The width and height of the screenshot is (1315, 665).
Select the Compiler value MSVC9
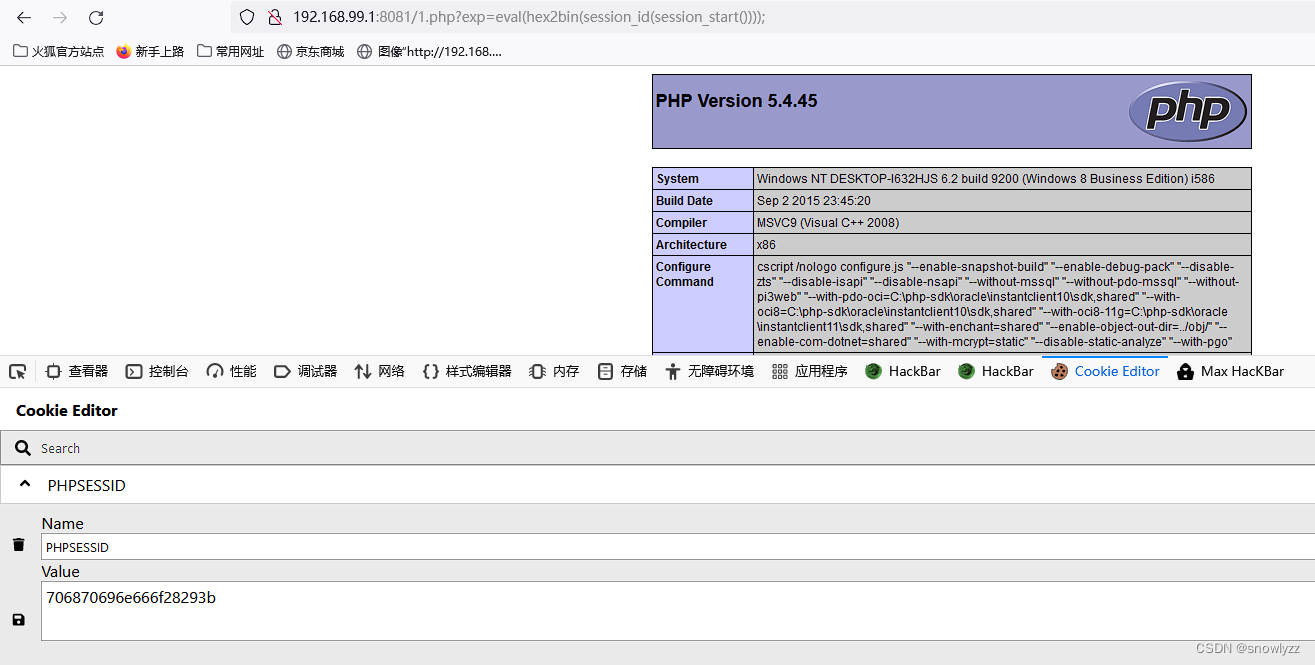coord(828,223)
